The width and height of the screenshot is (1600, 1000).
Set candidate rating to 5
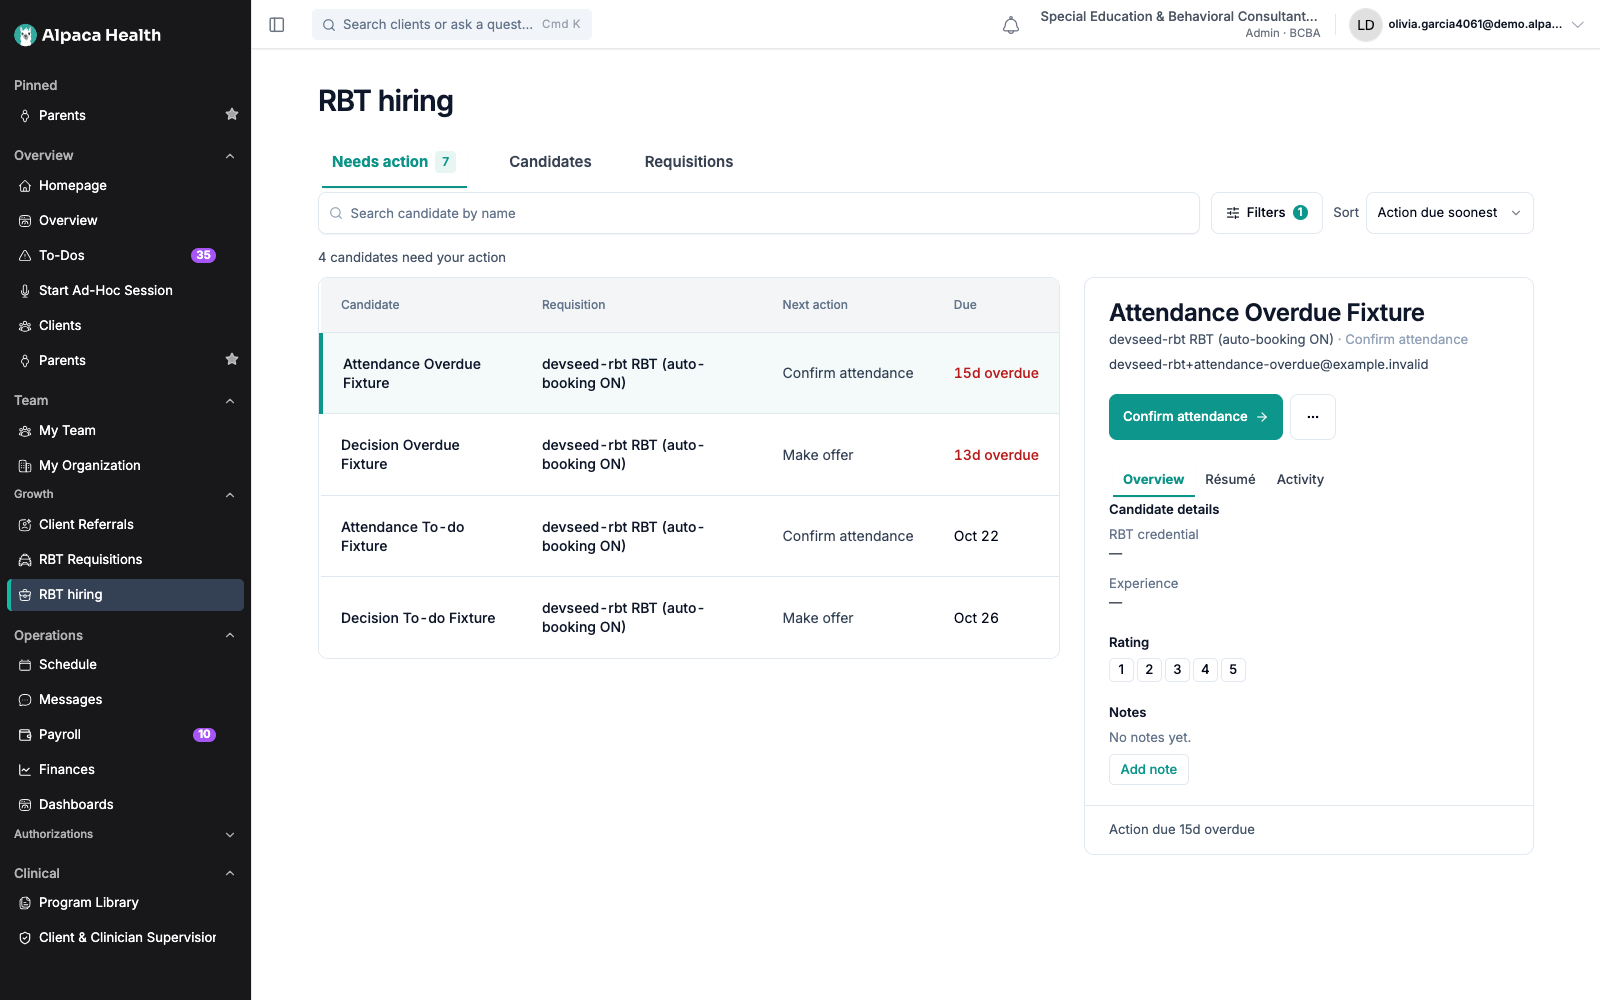[1233, 670]
